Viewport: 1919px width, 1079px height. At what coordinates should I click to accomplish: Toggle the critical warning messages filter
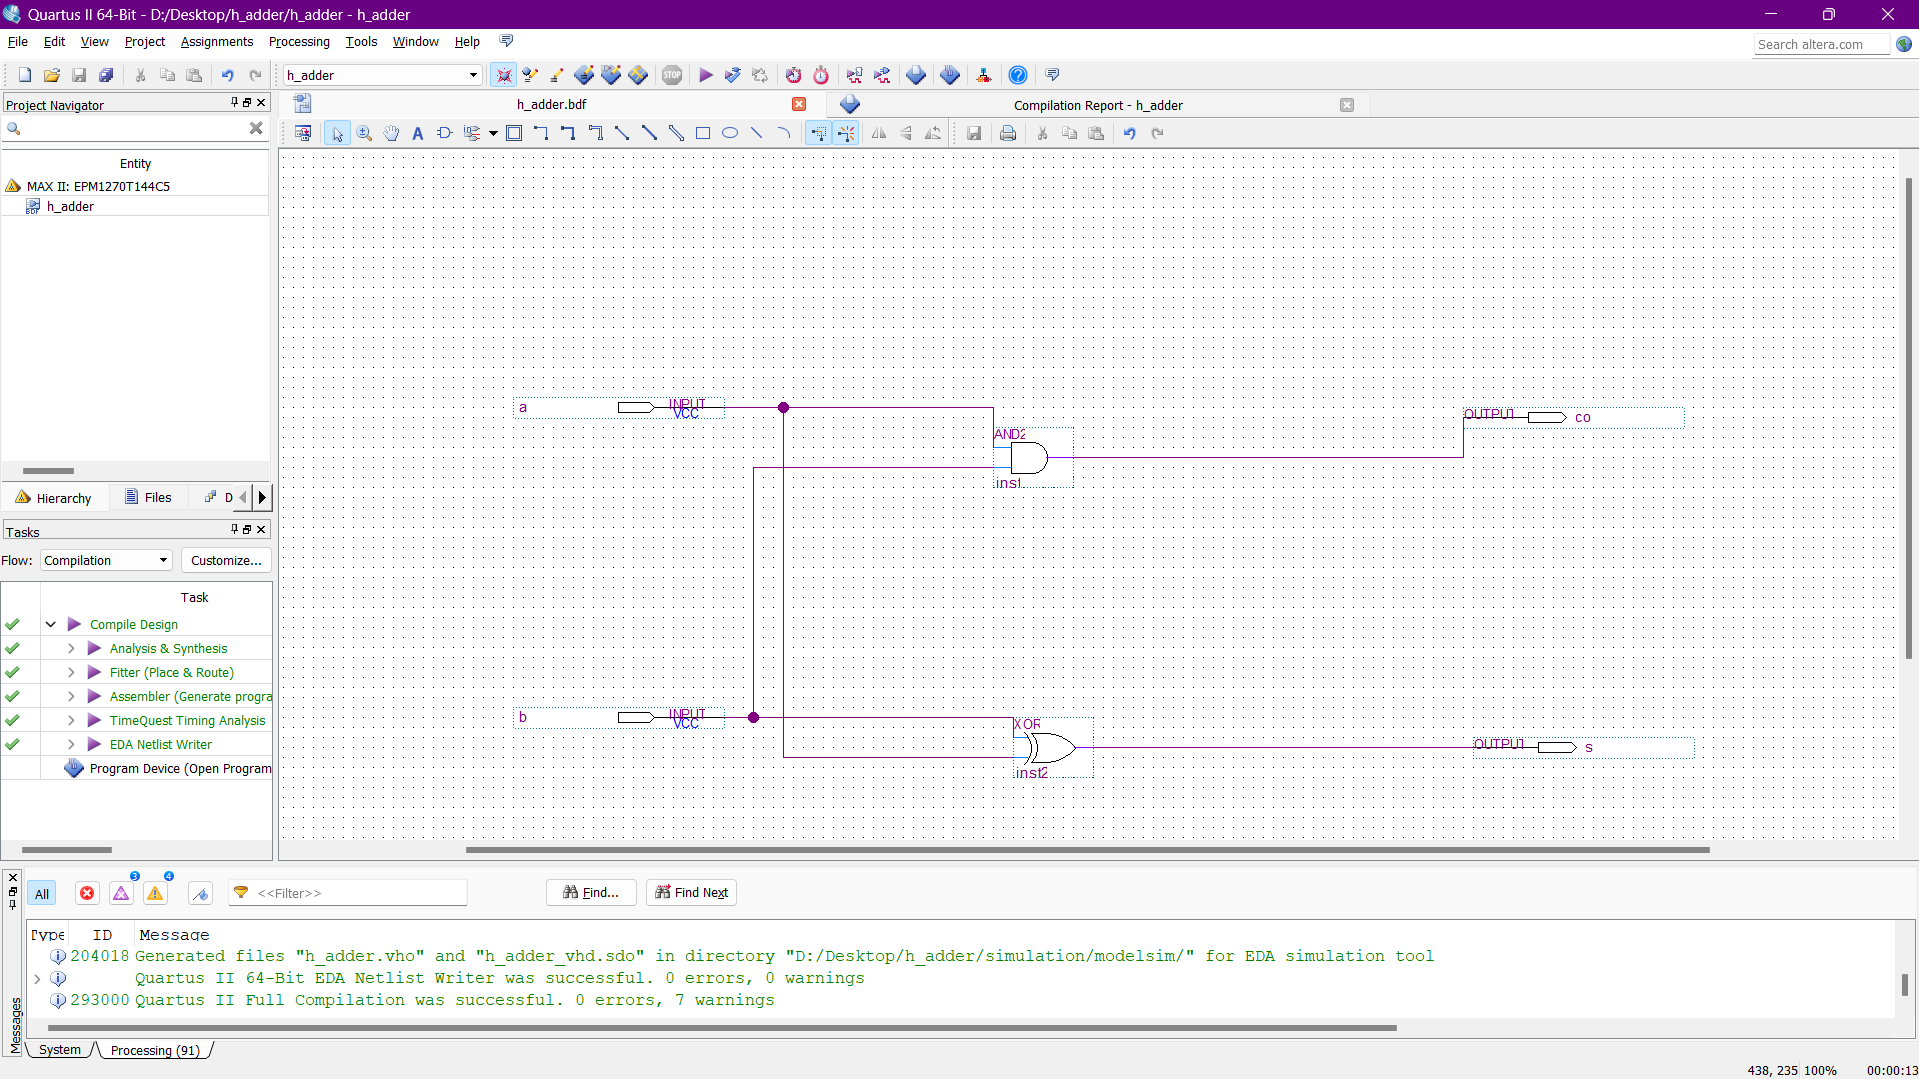(121, 893)
